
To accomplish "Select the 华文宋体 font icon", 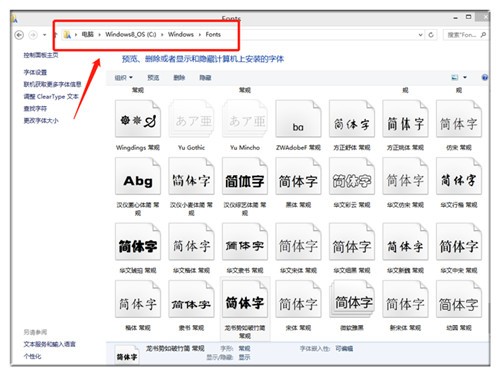I will click(298, 242).
